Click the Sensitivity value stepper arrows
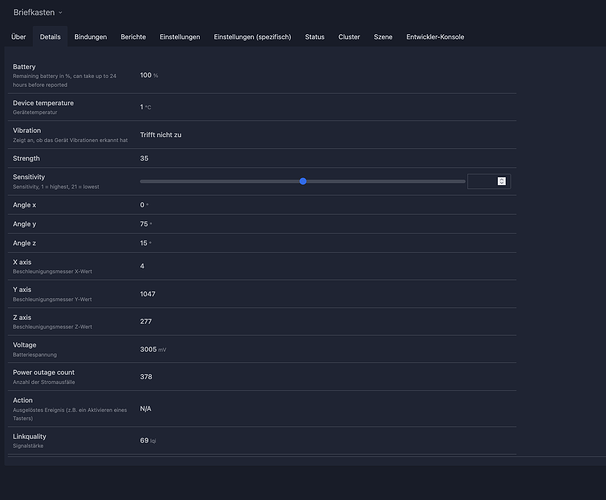Viewport: 606px width, 500px height. coord(502,181)
